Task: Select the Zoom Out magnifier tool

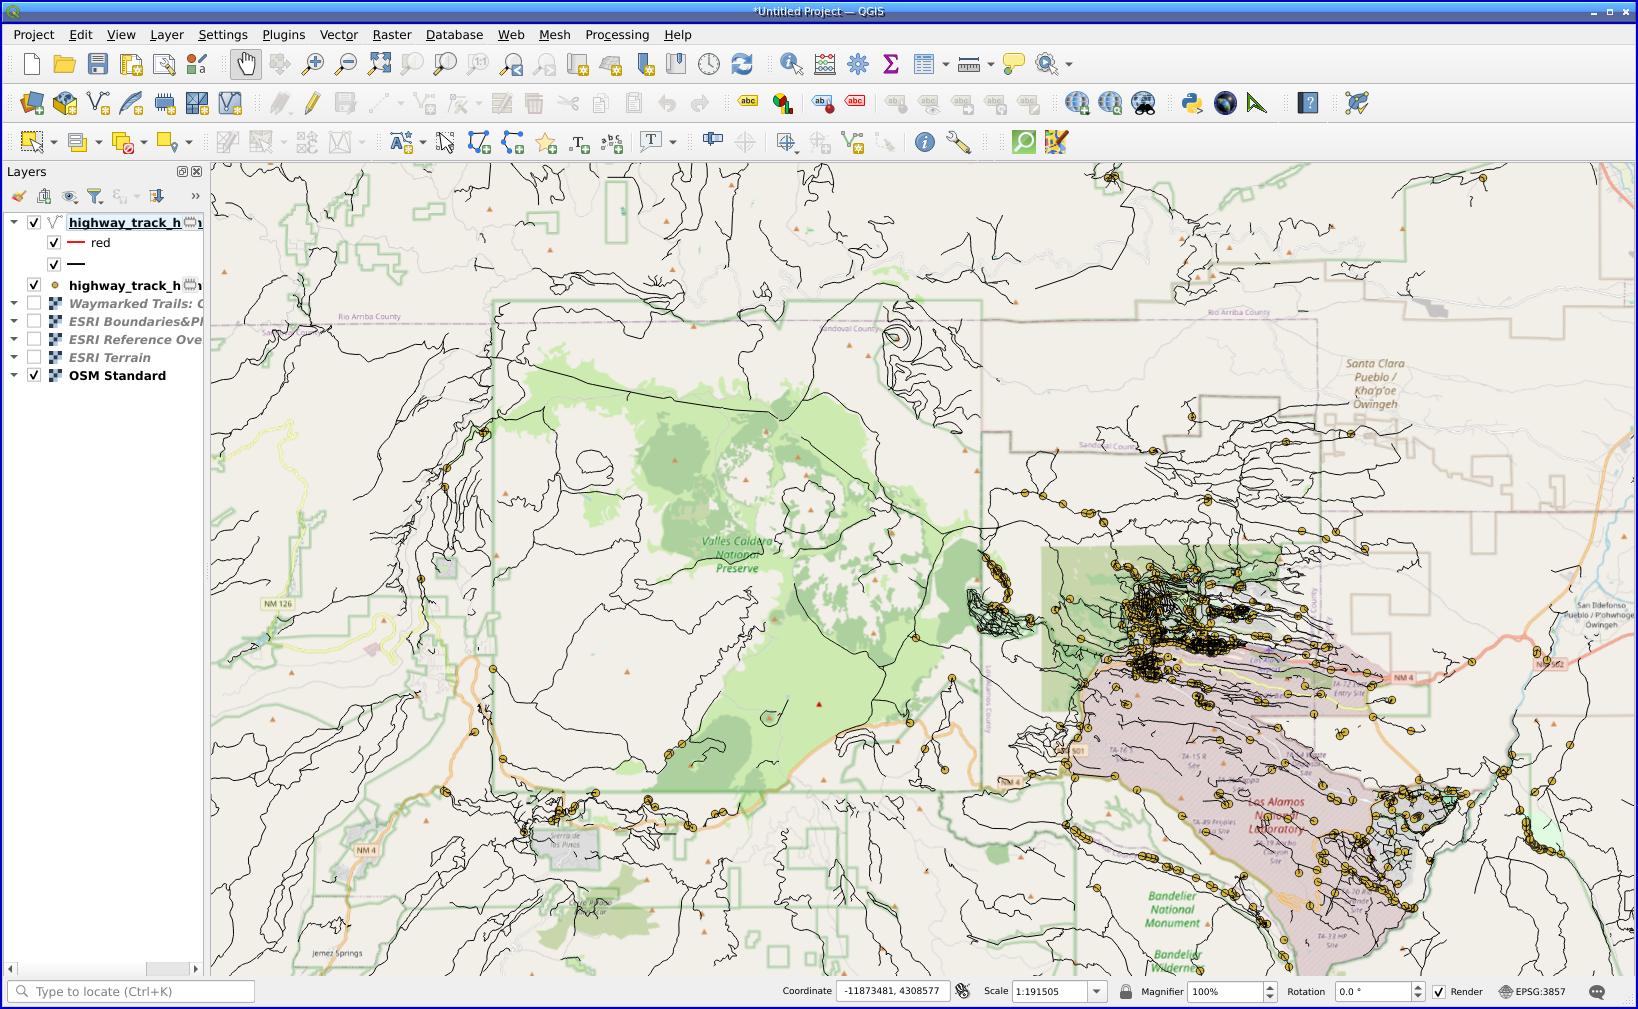Action: pos(346,64)
